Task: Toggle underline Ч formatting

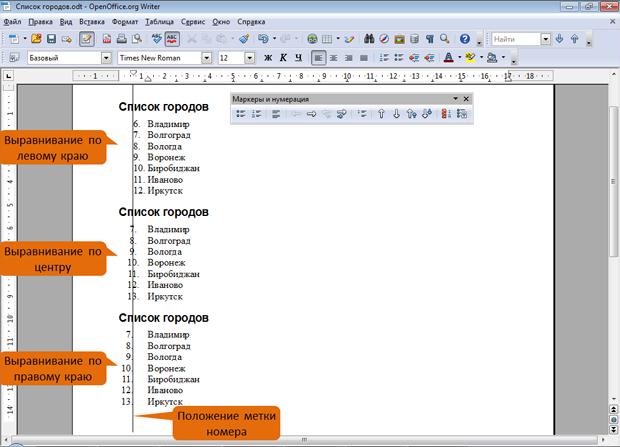Action: pyautogui.click(x=299, y=58)
